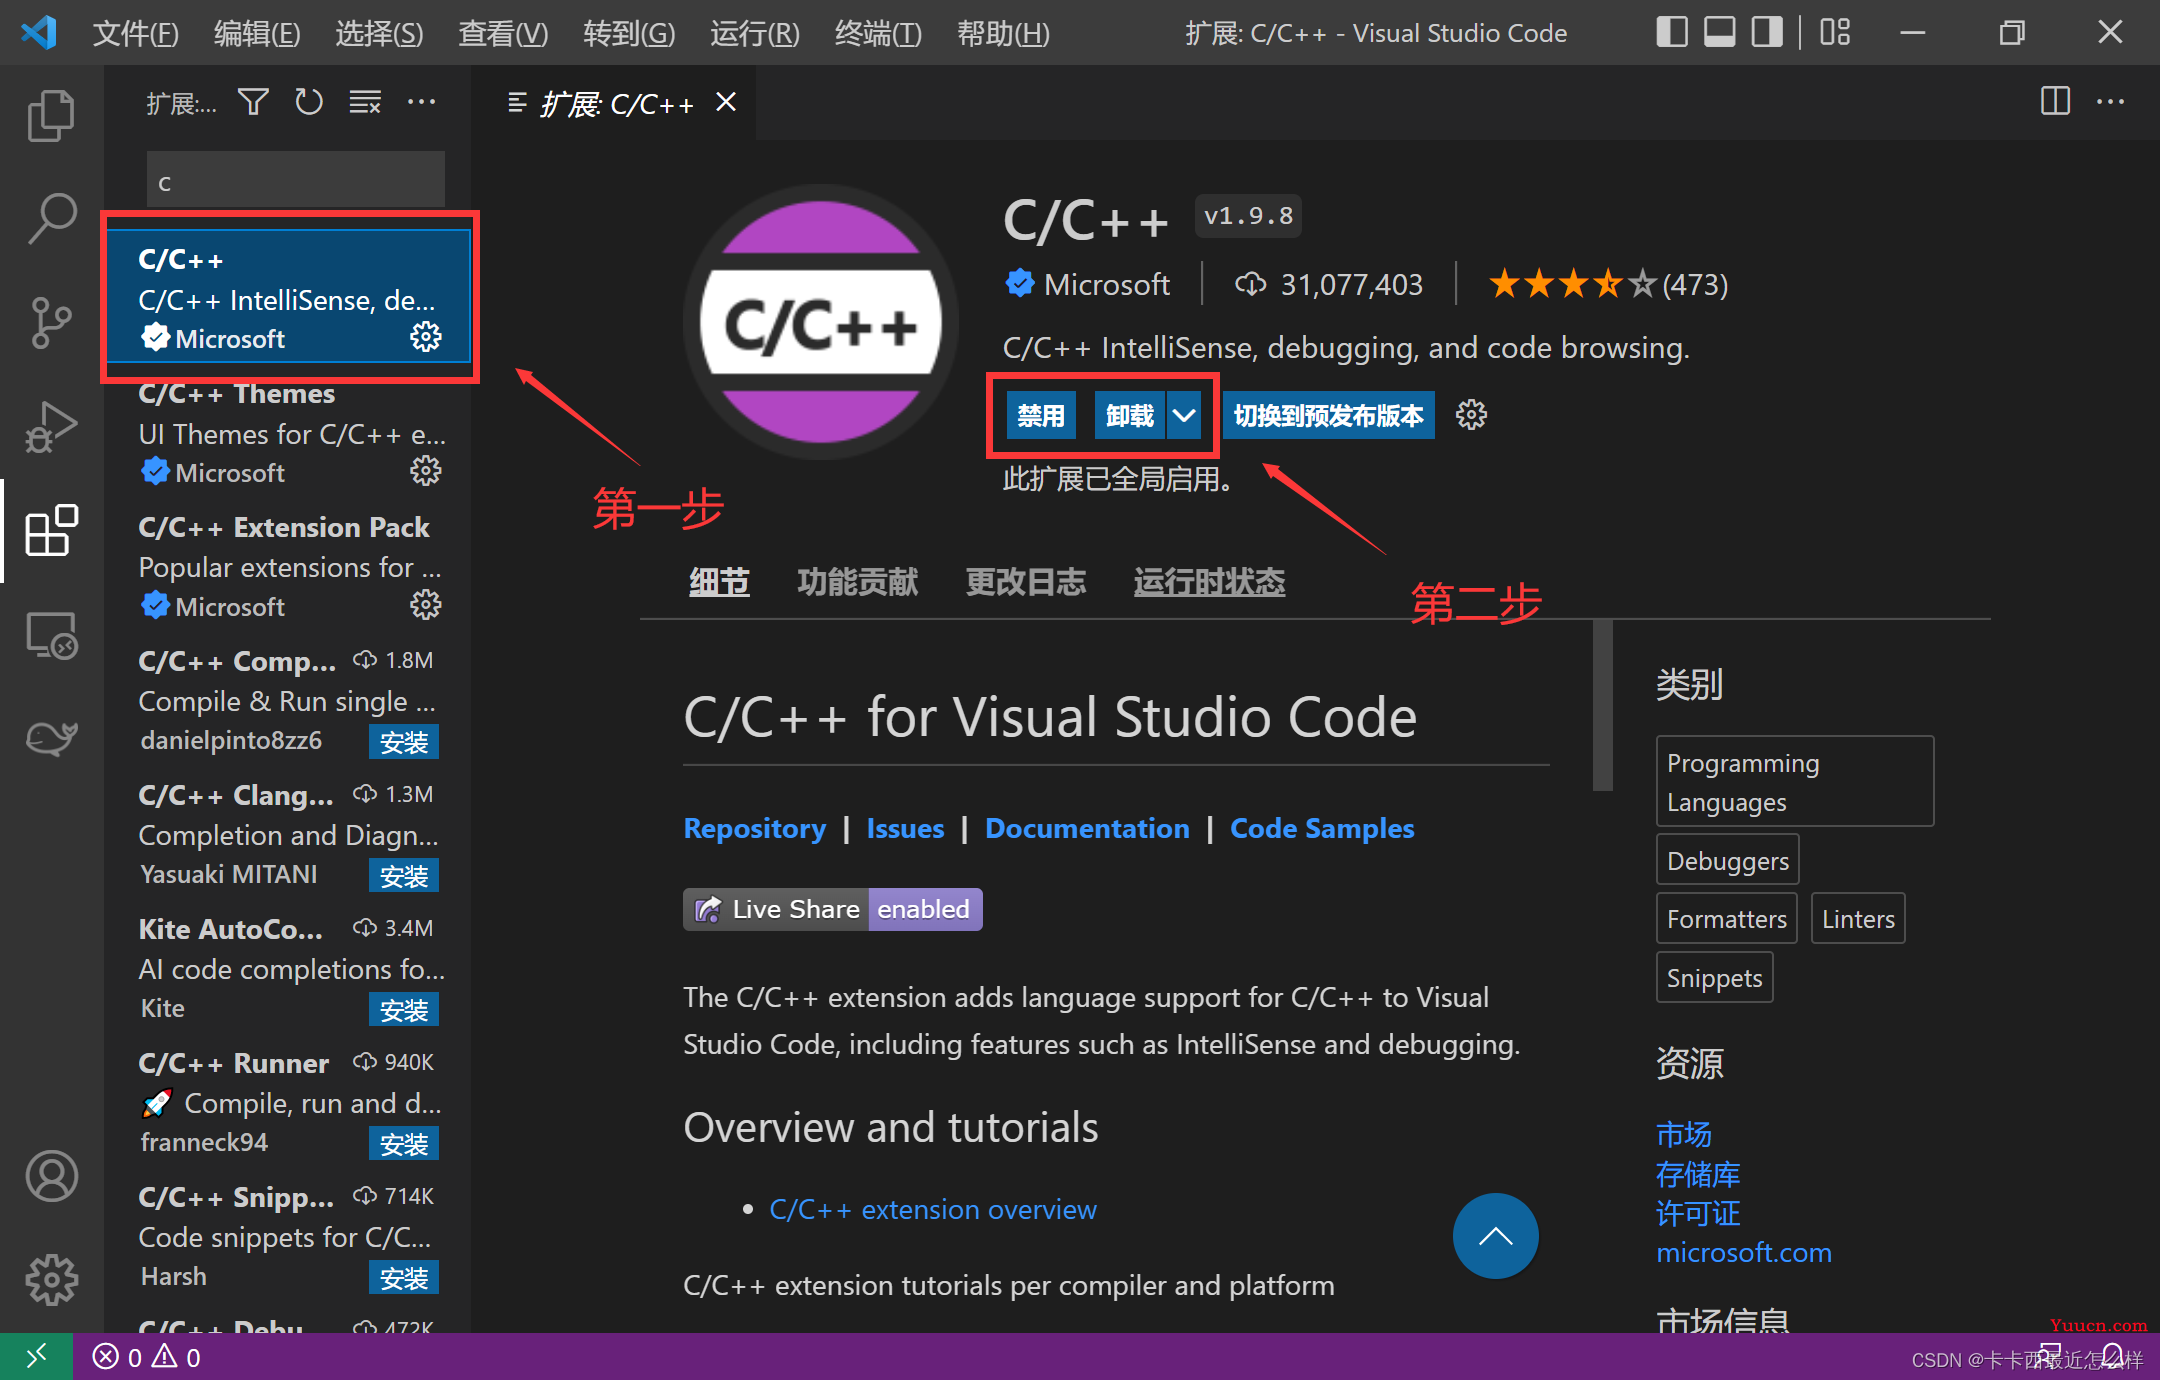
Task: Open the Accounts icon in activity bar
Action: click(x=51, y=1176)
